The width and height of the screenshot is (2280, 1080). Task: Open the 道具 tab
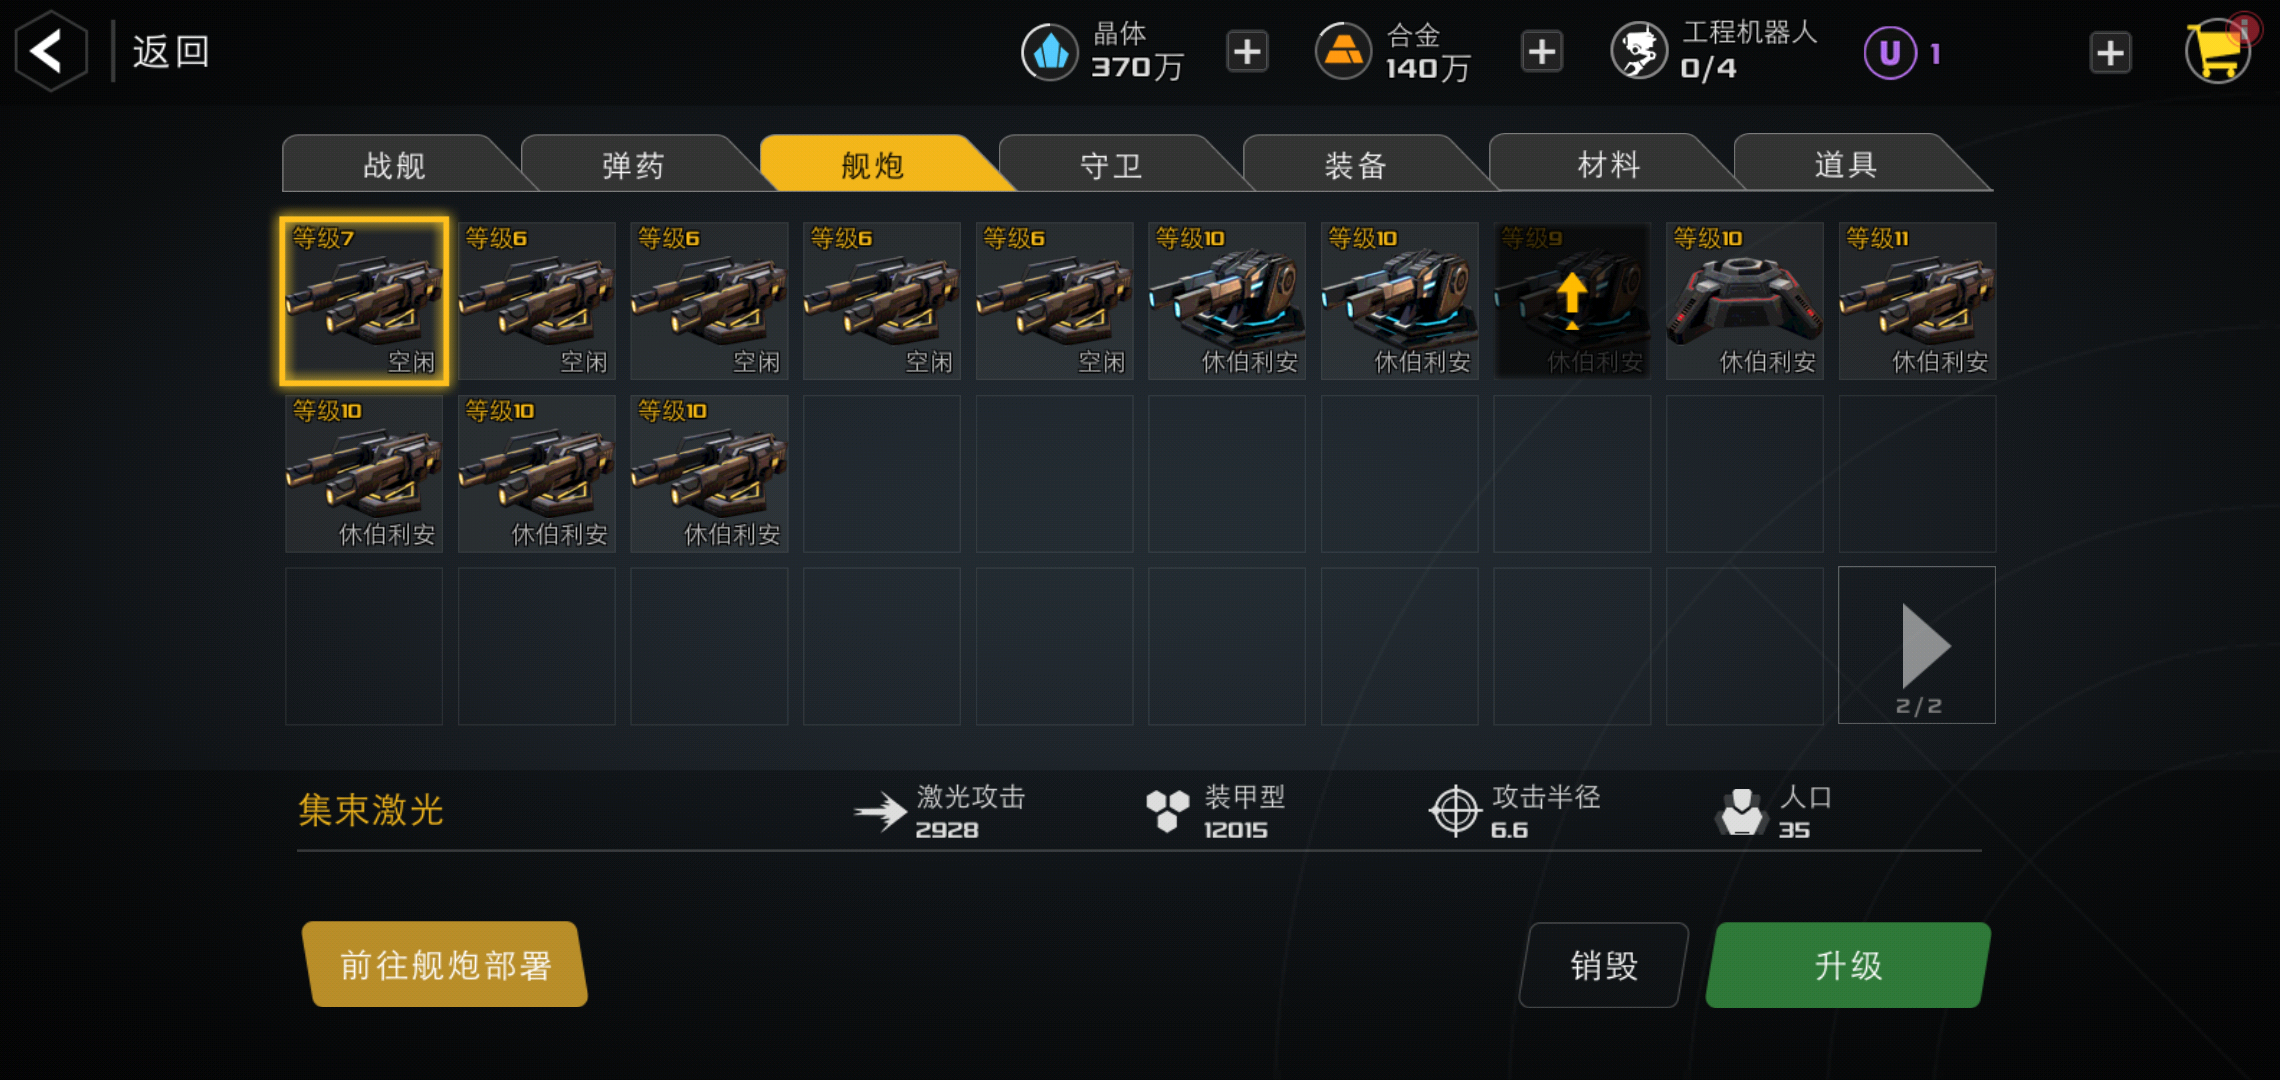1846,164
